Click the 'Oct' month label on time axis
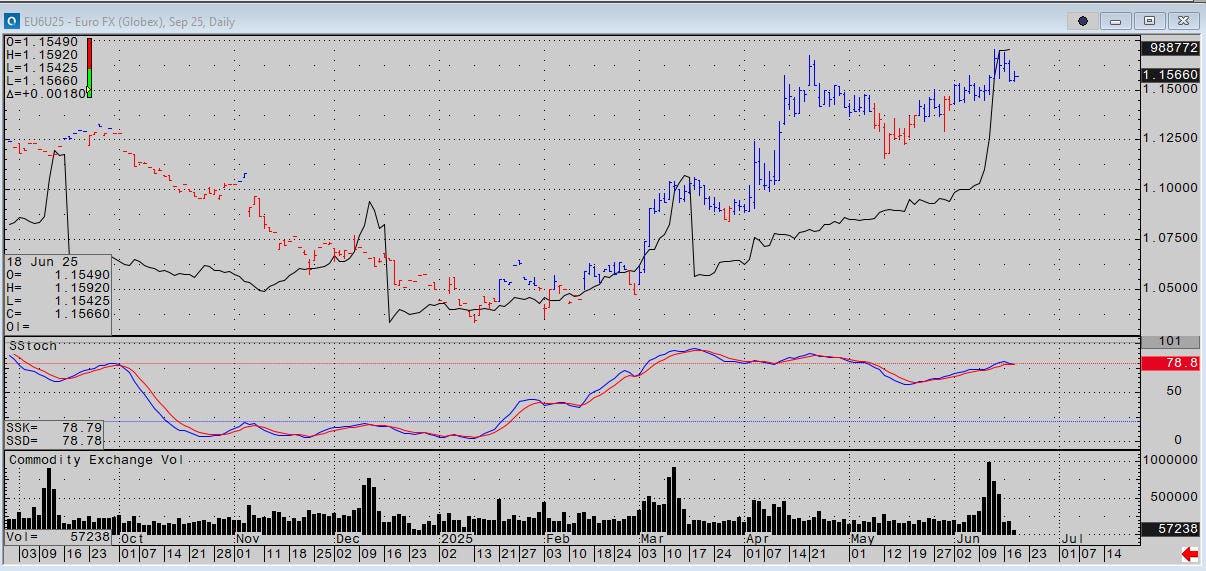This screenshot has width=1206, height=571. 130,538
